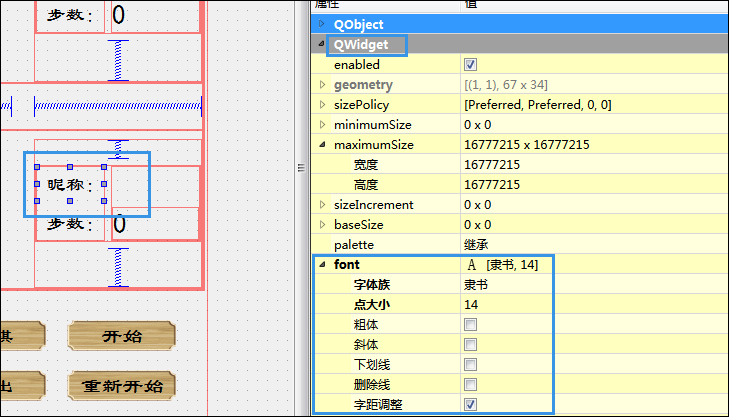This screenshot has width=729, height=417.
Task: Expand the baseSize property
Action: click(x=322, y=224)
